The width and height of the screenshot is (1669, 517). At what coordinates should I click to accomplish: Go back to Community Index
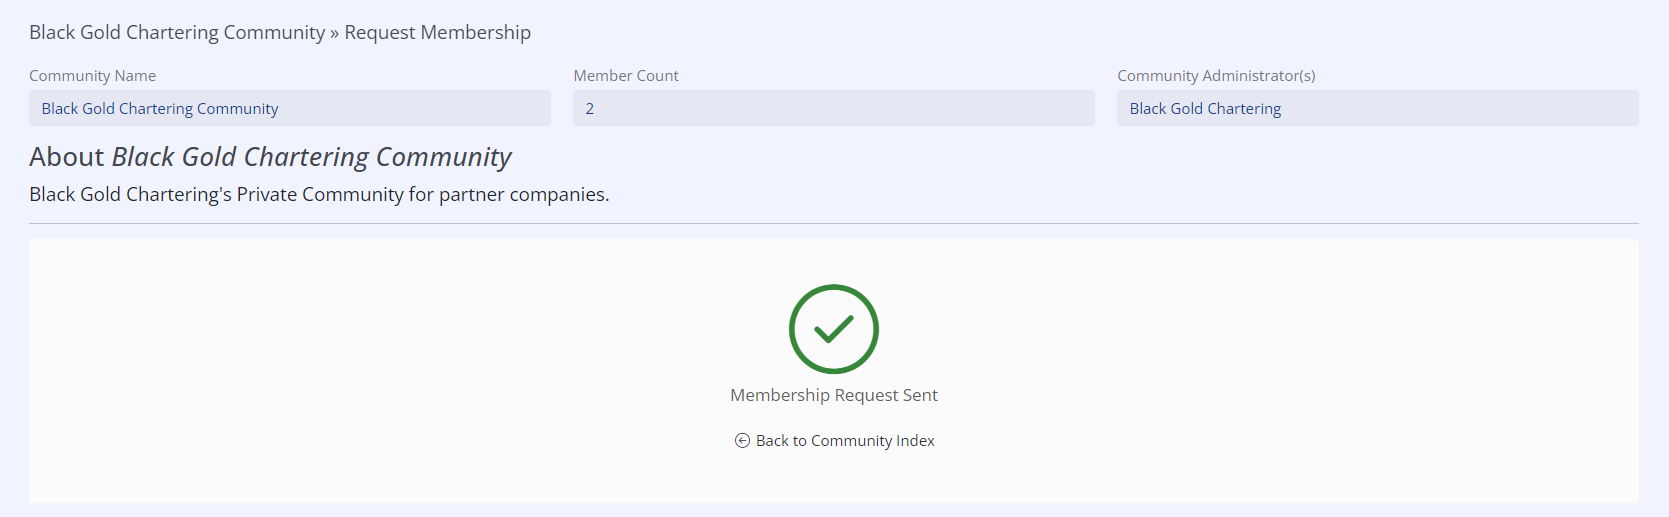coord(844,441)
